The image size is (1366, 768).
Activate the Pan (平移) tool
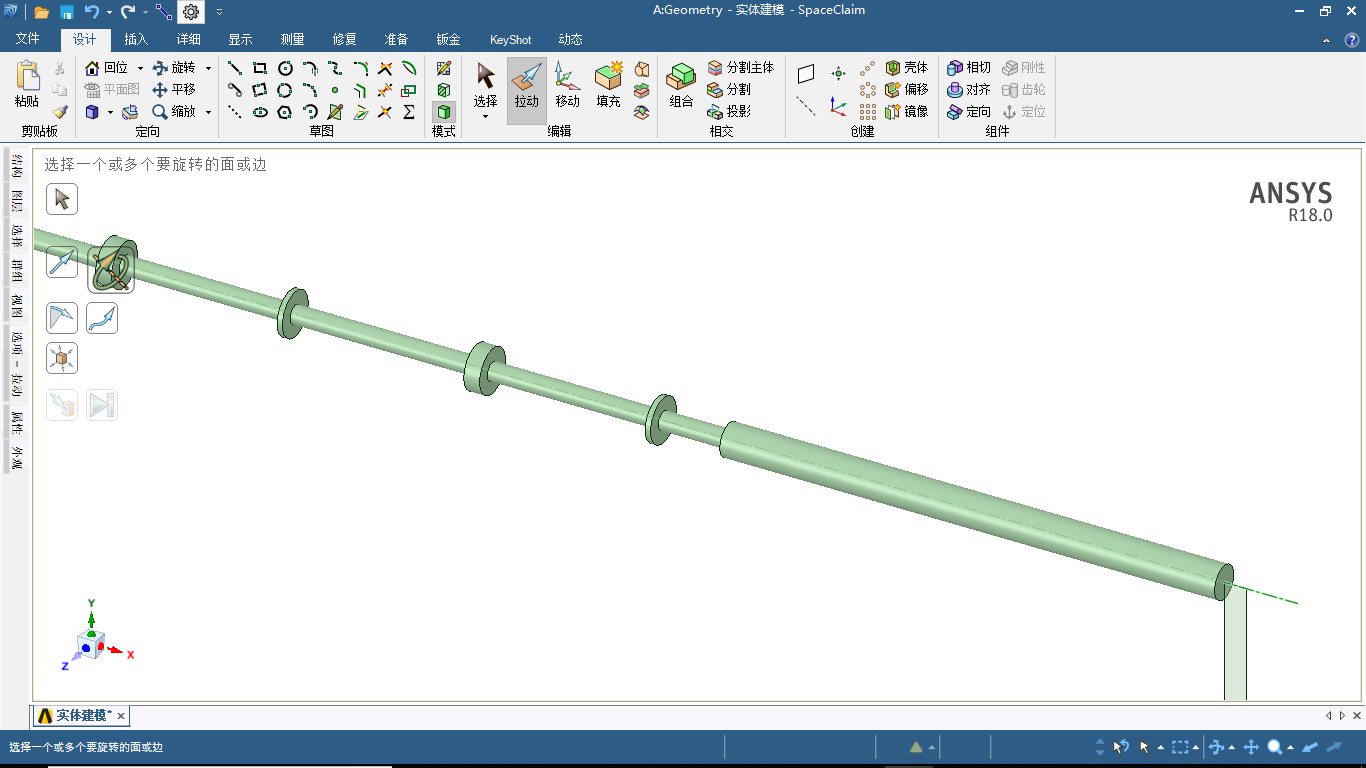(x=174, y=90)
